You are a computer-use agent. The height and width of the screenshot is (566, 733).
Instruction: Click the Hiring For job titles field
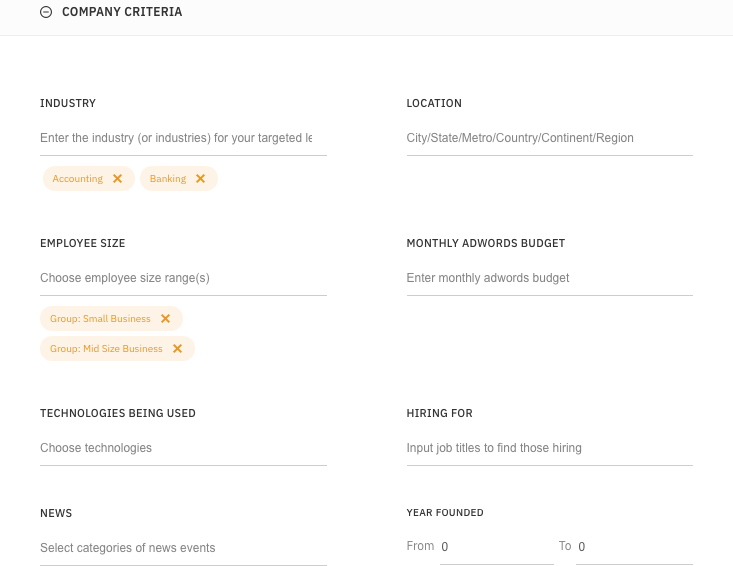tap(549, 448)
